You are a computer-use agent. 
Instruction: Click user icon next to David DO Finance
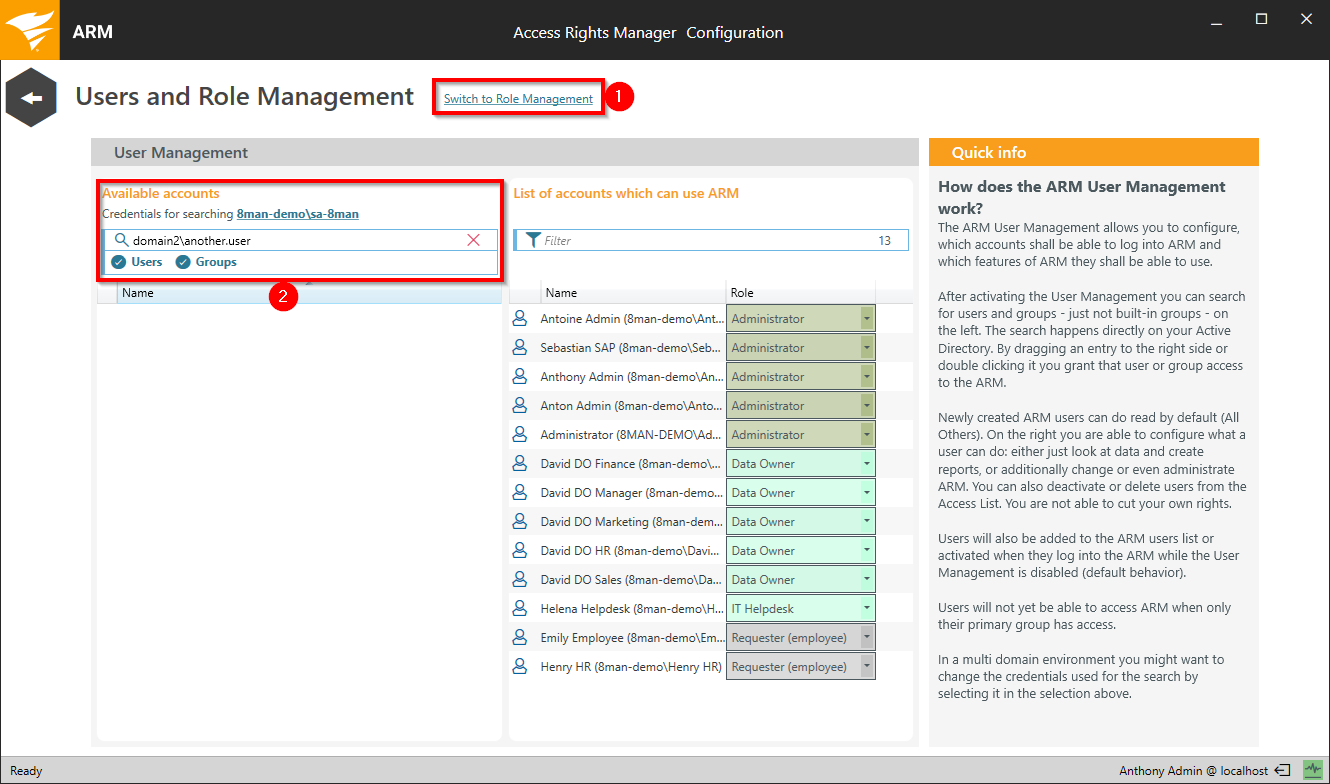tap(519, 464)
